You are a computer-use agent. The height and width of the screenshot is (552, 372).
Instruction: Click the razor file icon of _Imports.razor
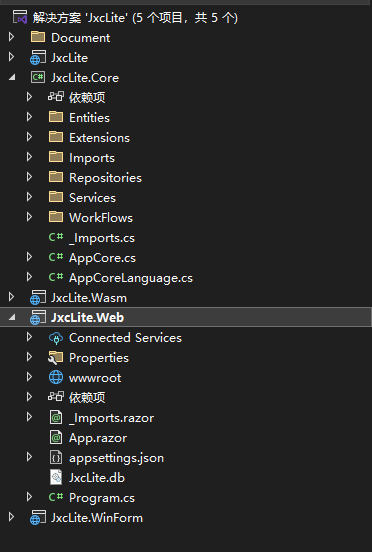(56, 418)
